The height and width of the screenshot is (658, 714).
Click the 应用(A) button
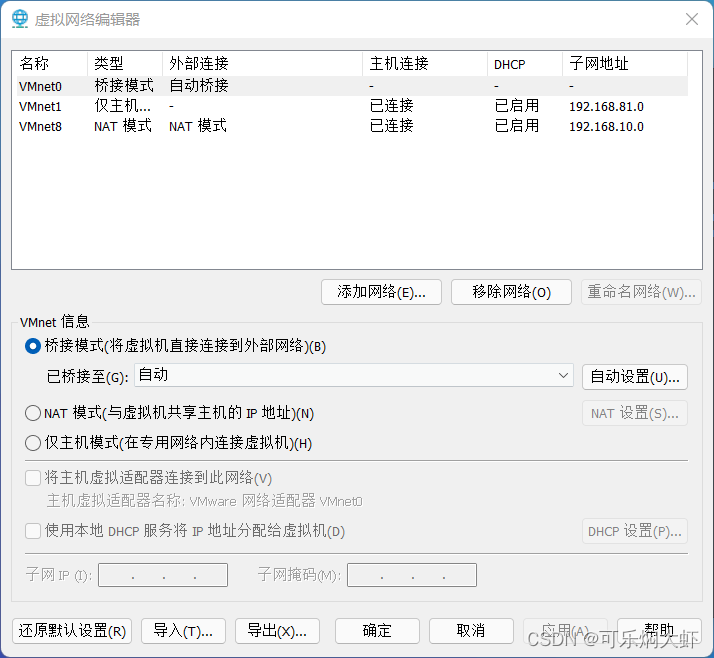click(565, 631)
